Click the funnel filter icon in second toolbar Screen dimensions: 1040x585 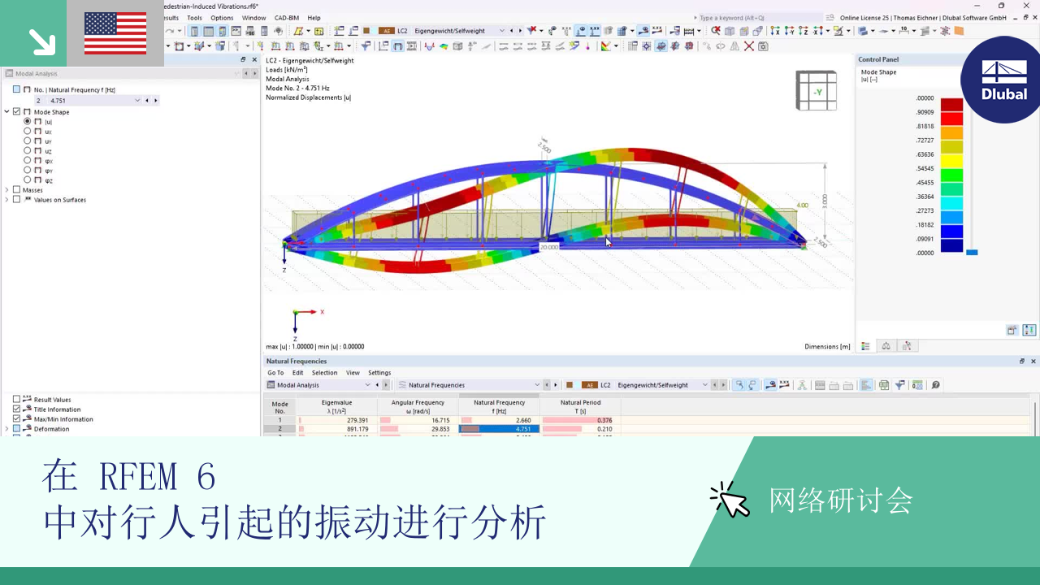[366, 46]
